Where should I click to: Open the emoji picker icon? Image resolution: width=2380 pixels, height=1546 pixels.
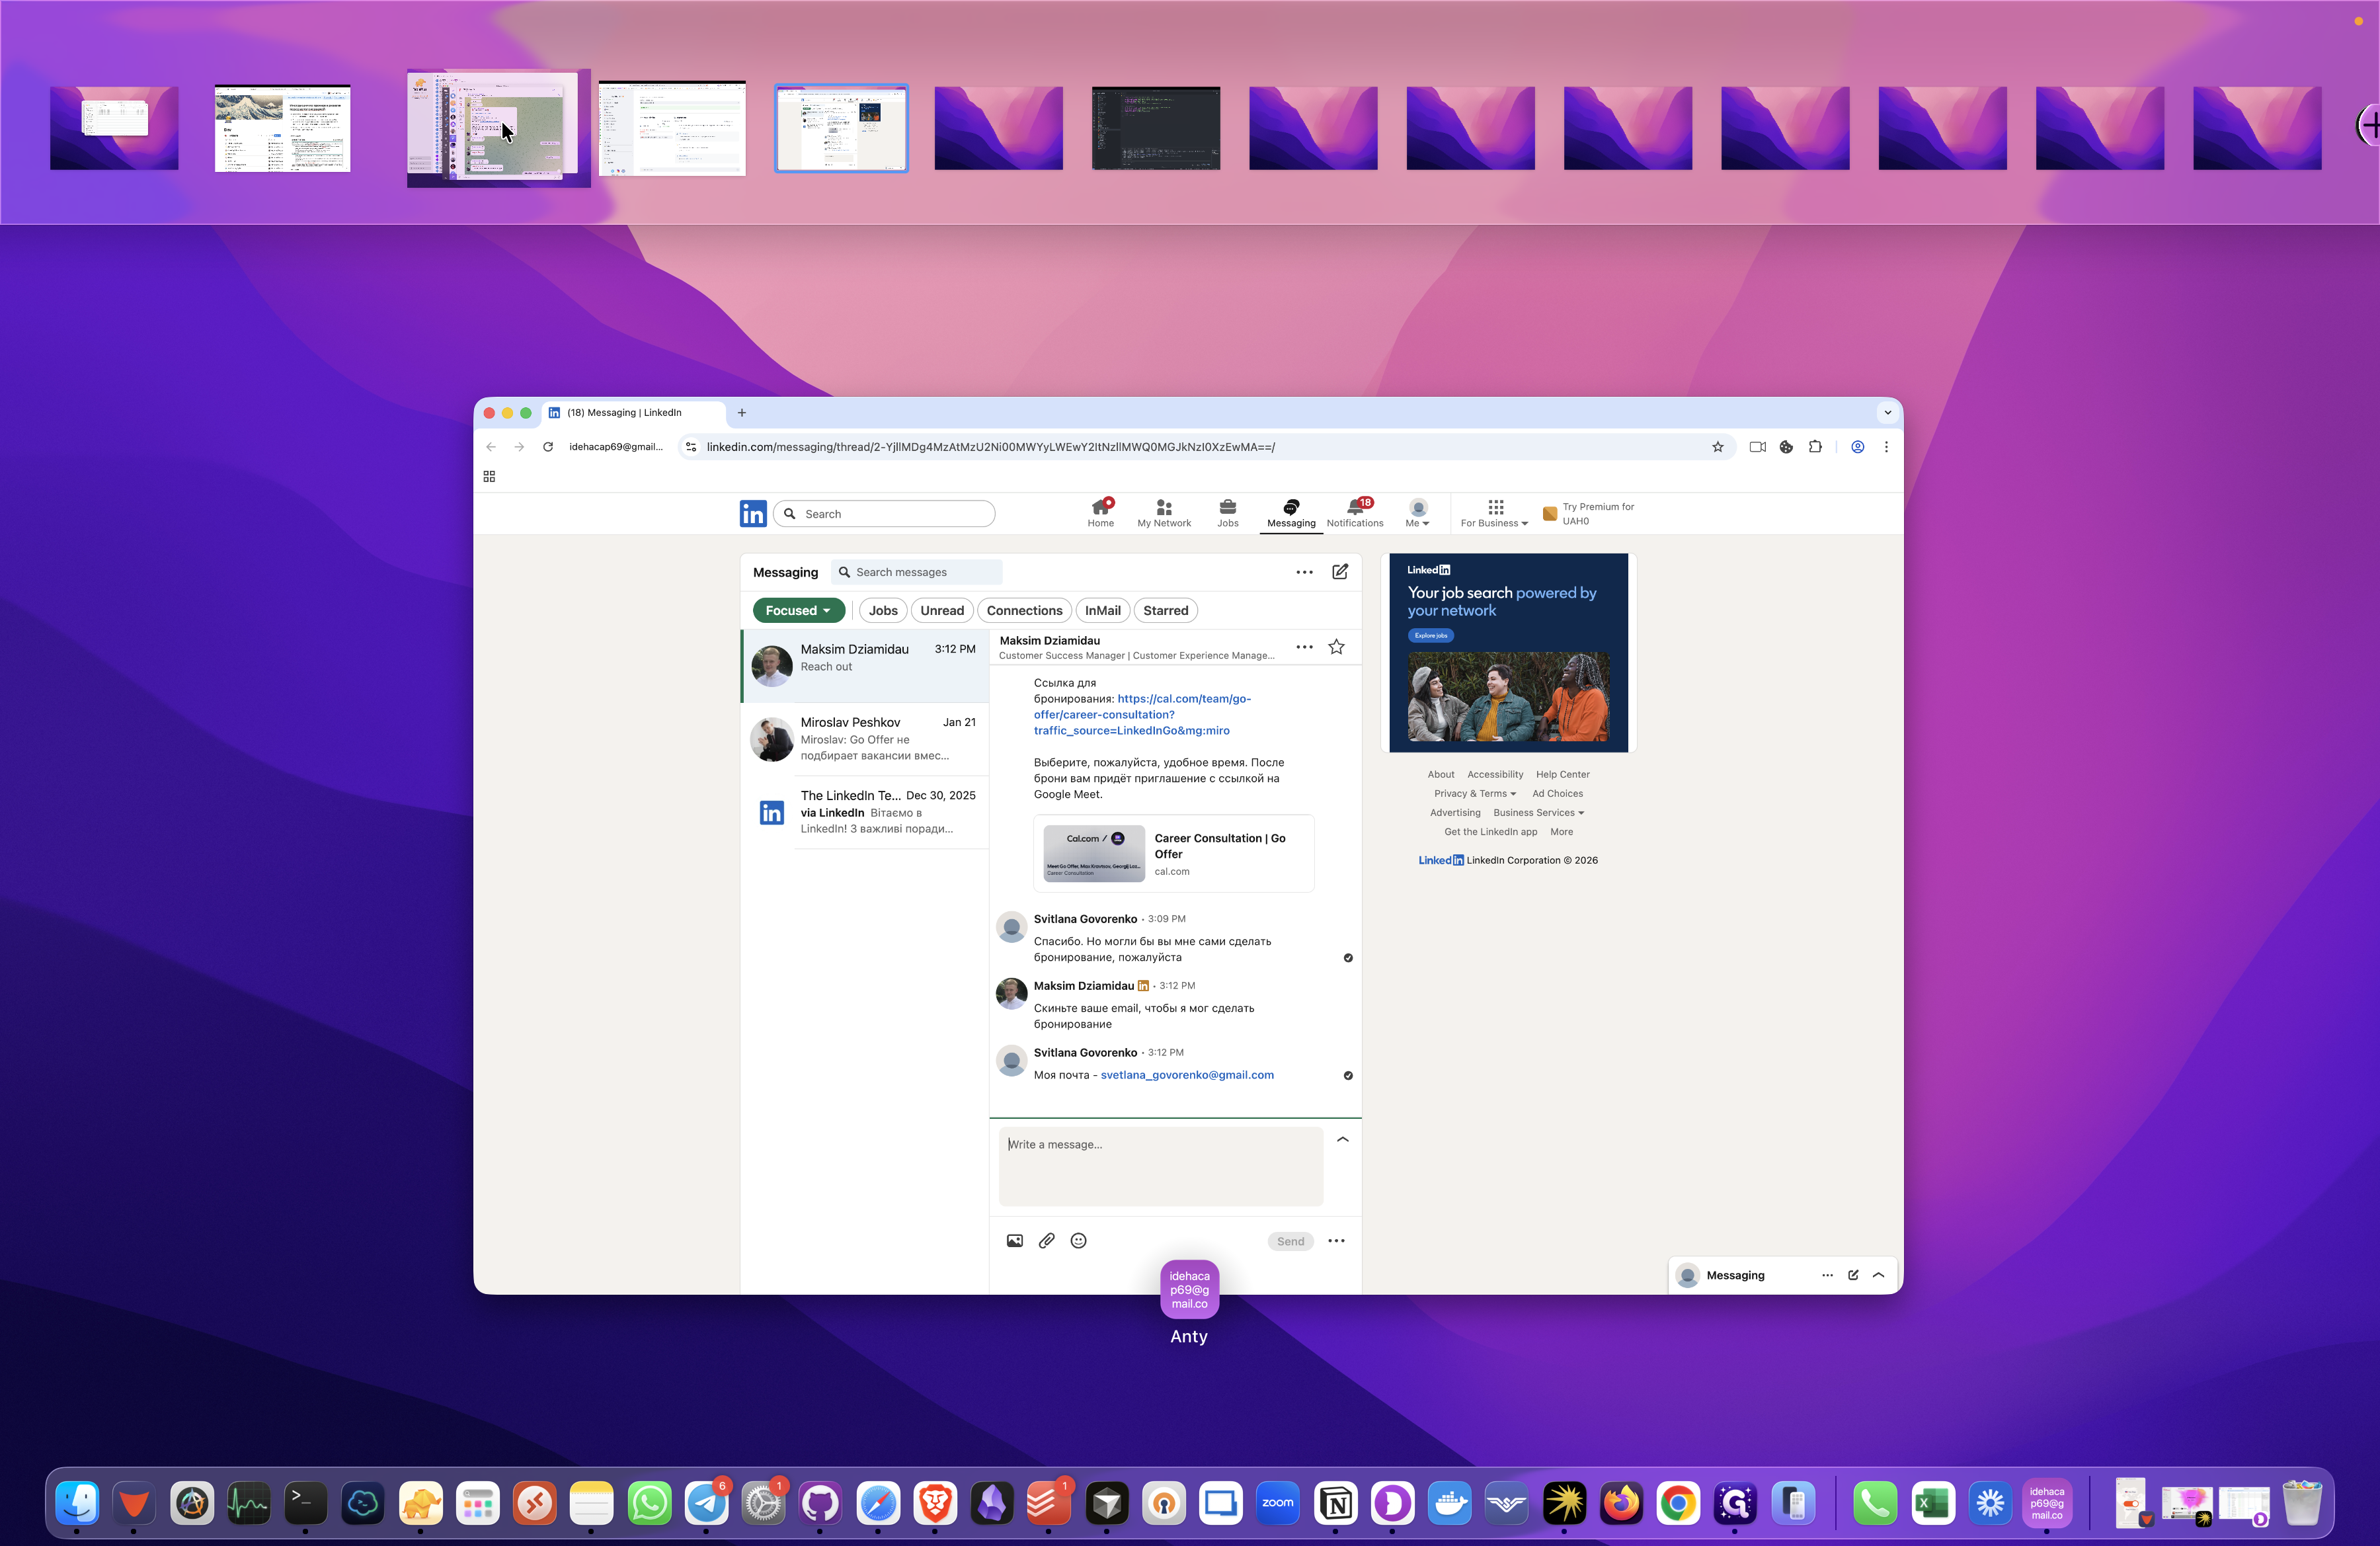click(1078, 1241)
